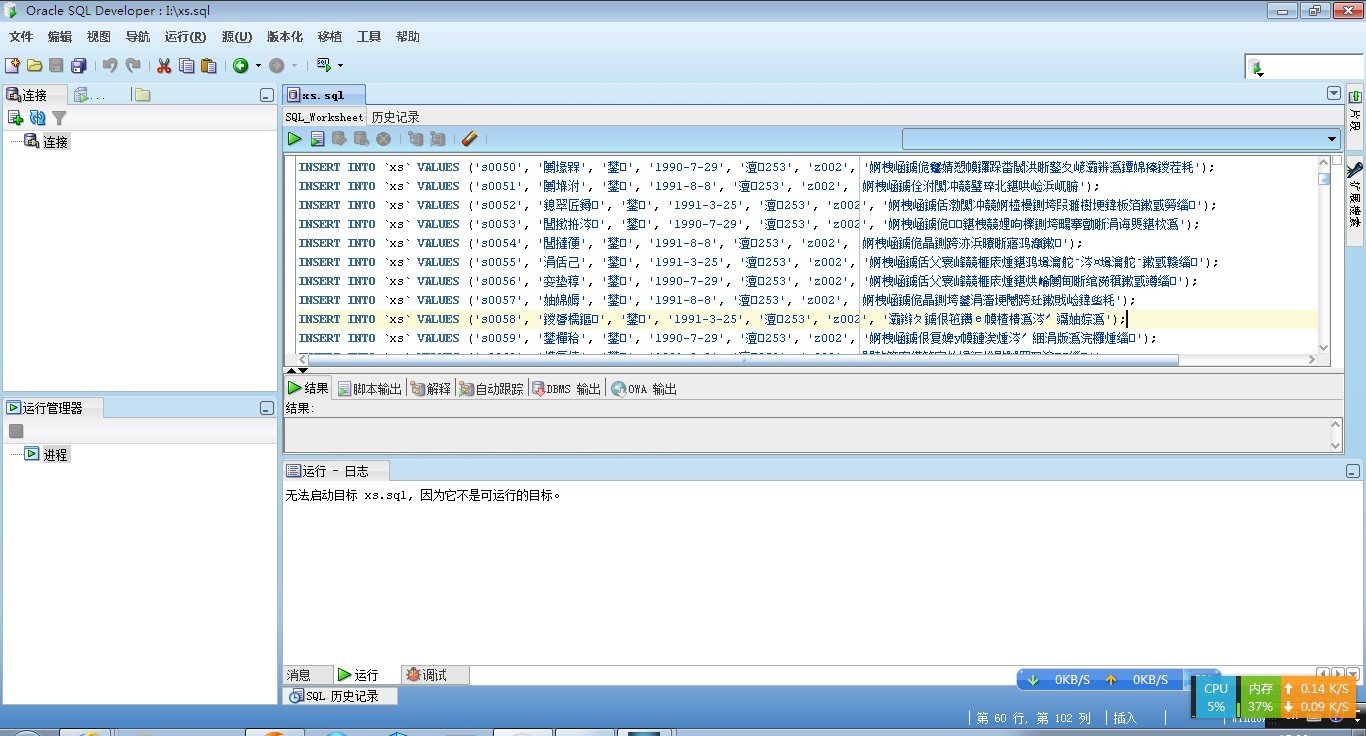
Task: Select the 进程 node in the run manager
Action: [x=55, y=454]
